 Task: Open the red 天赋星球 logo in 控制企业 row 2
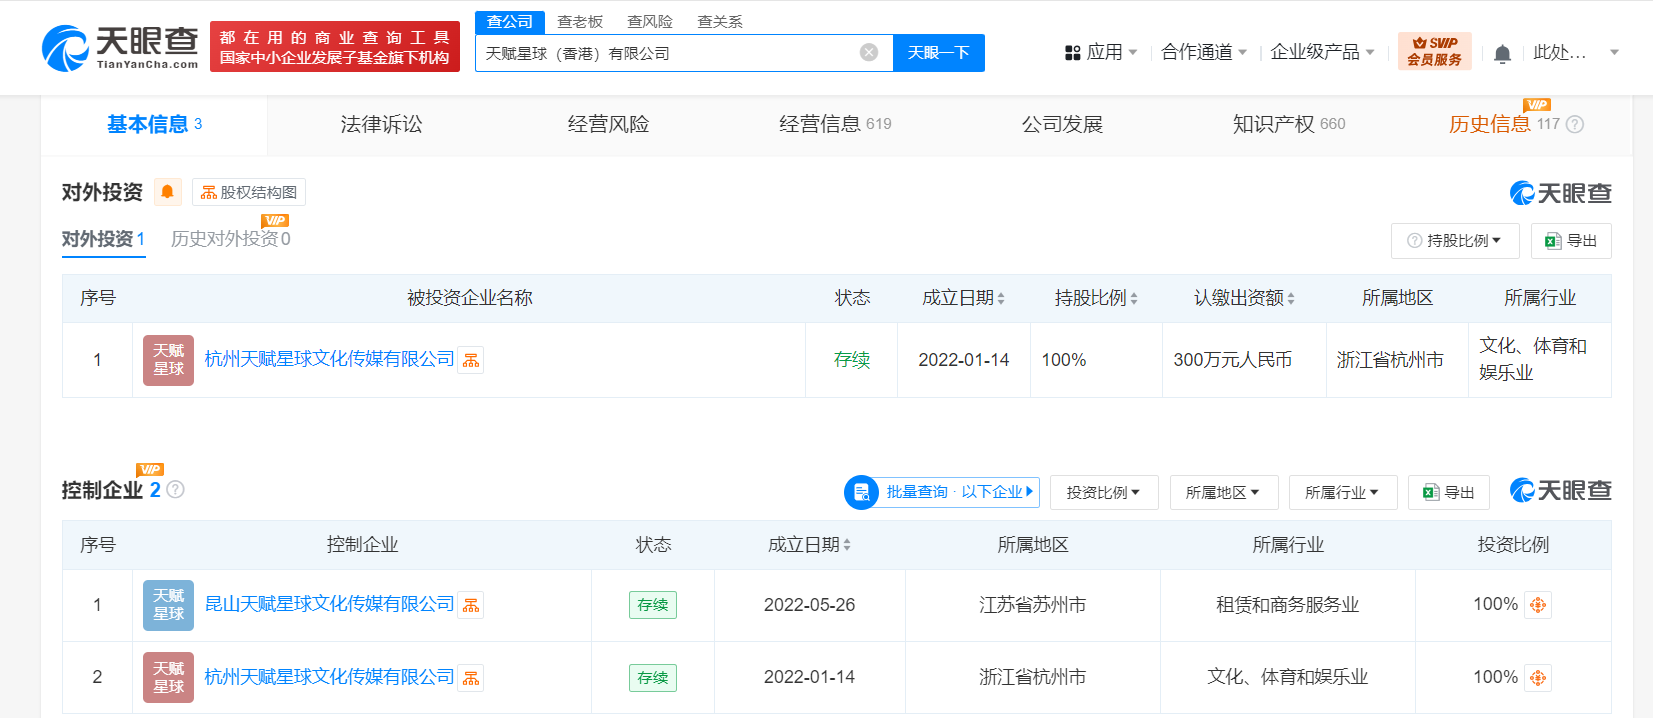(x=168, y=678)
